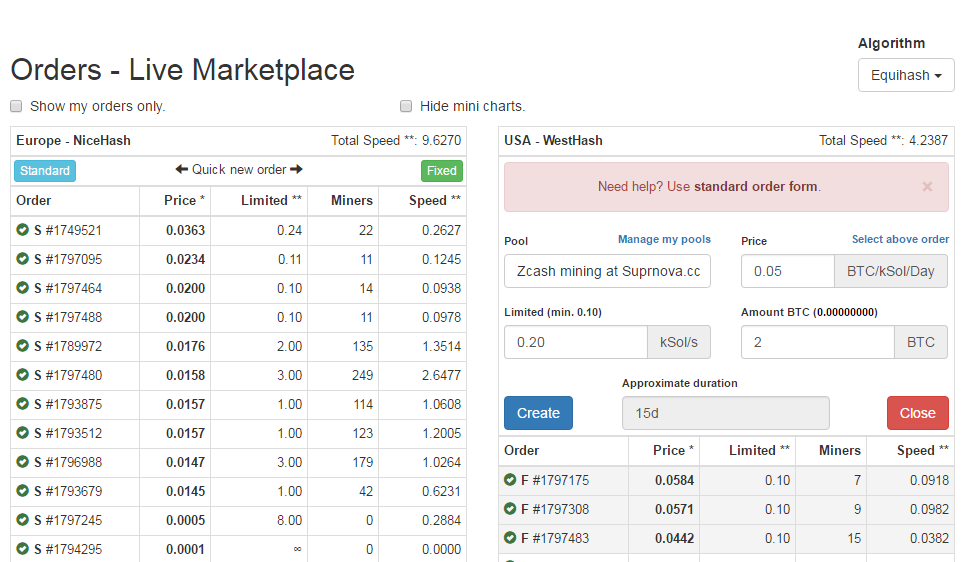Click status icon of order #1797483

510,538
